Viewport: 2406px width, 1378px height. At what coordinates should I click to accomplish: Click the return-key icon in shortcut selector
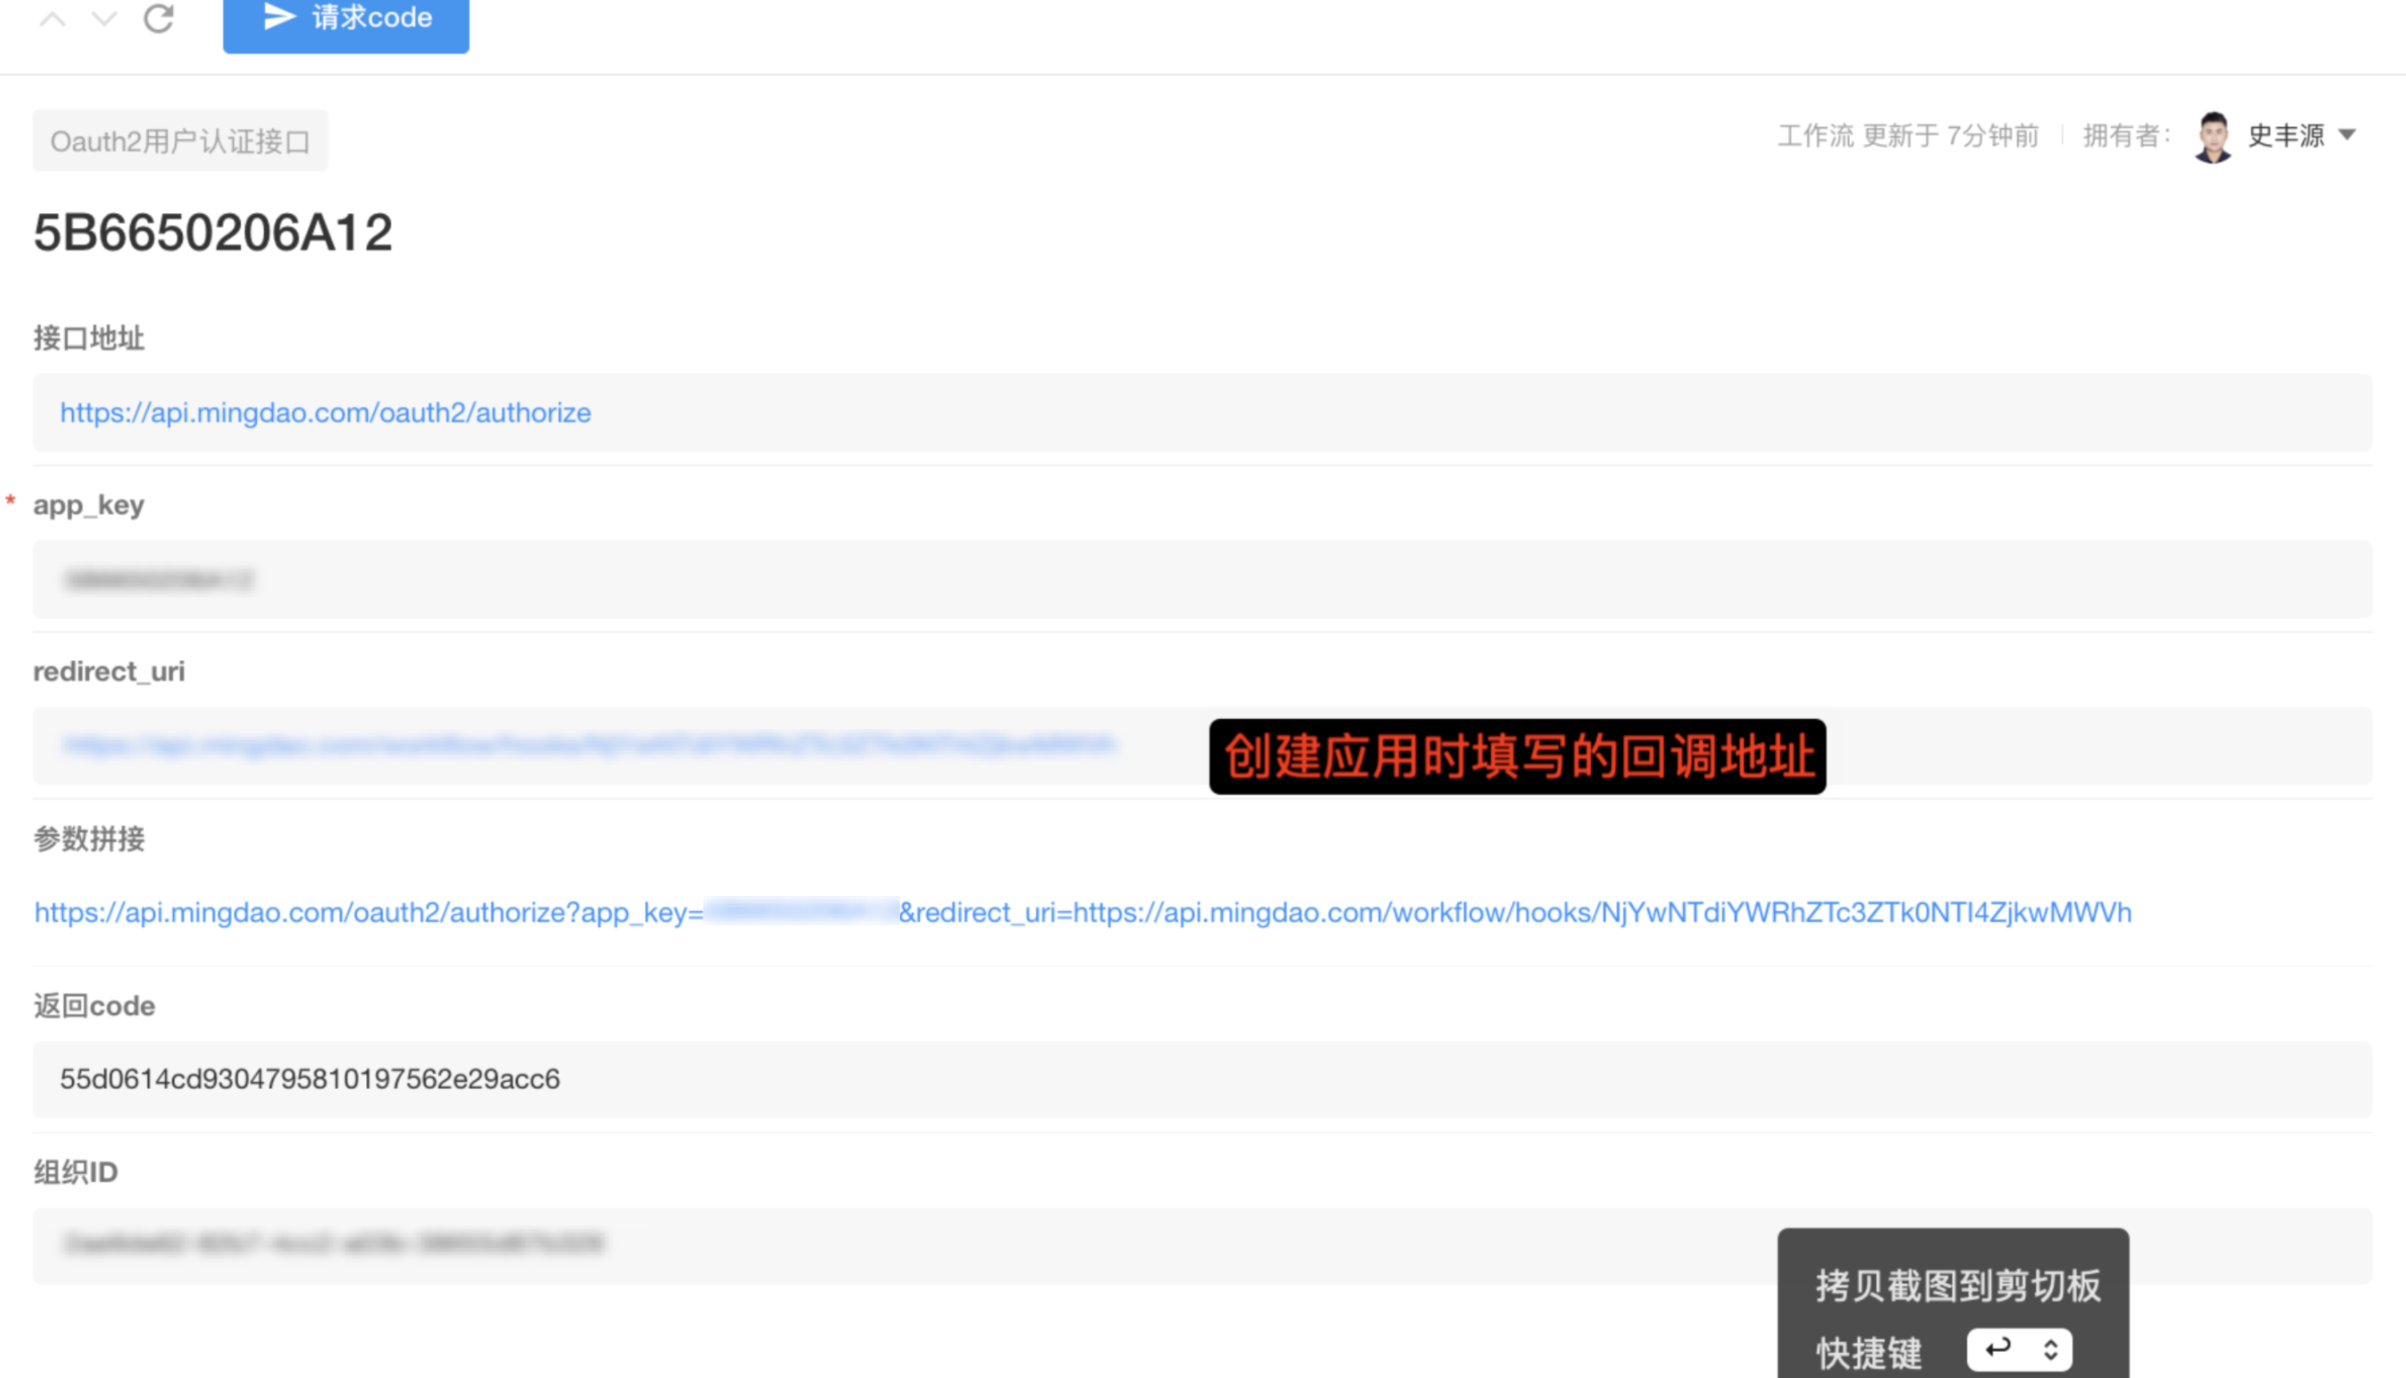coord(1998,1349)
